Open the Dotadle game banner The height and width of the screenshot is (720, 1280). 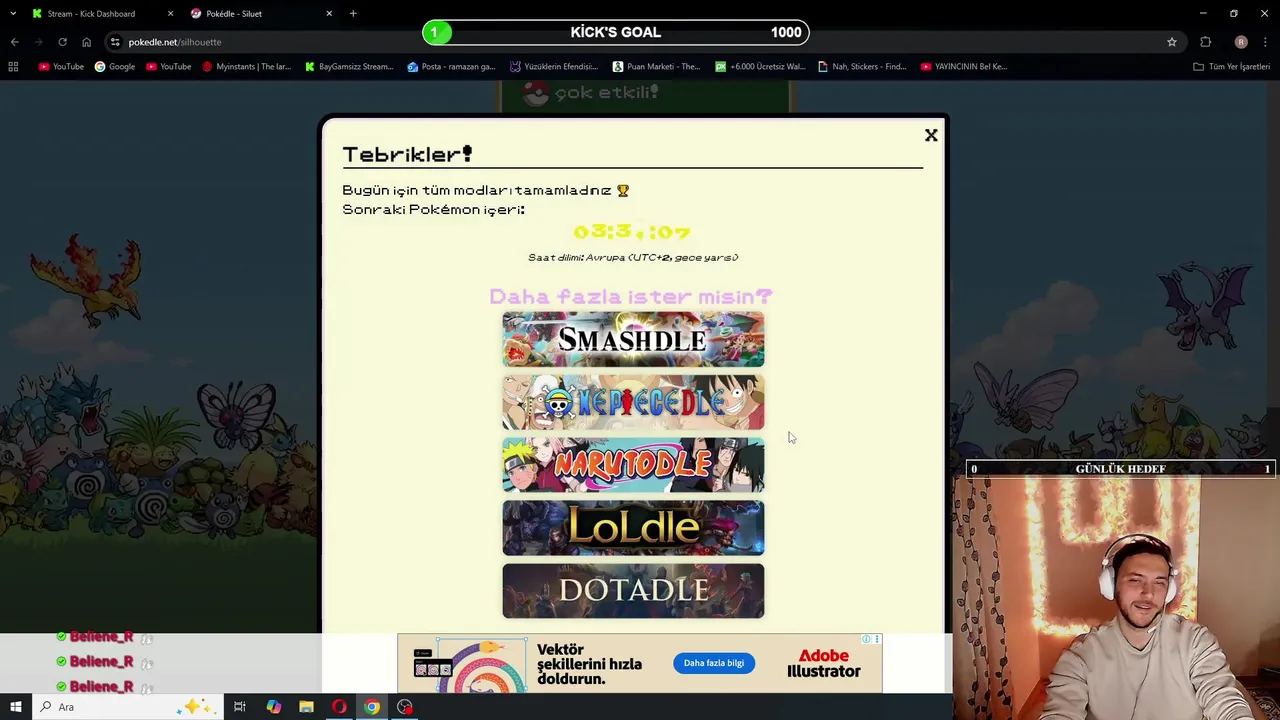(633, 591)
